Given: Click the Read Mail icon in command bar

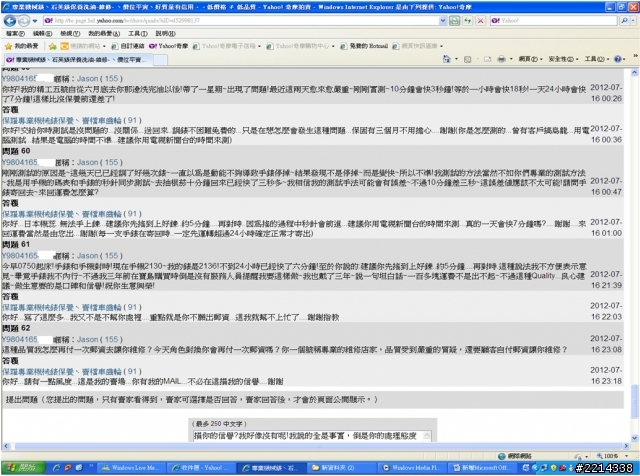Looking at the screenshot, I should pyautogui.click(x=487, y=59).
